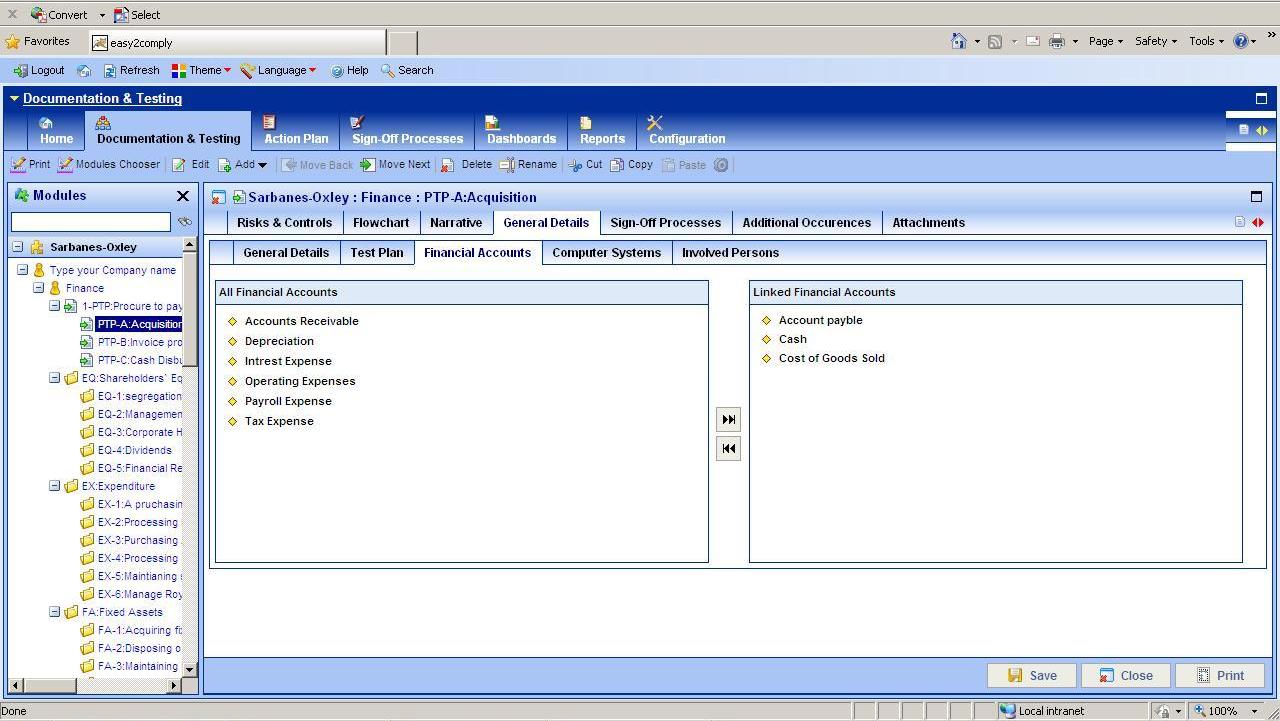Click the home icon beside Logout
The height and width of the screenshot is (721, 1280).
coord(84,70)
